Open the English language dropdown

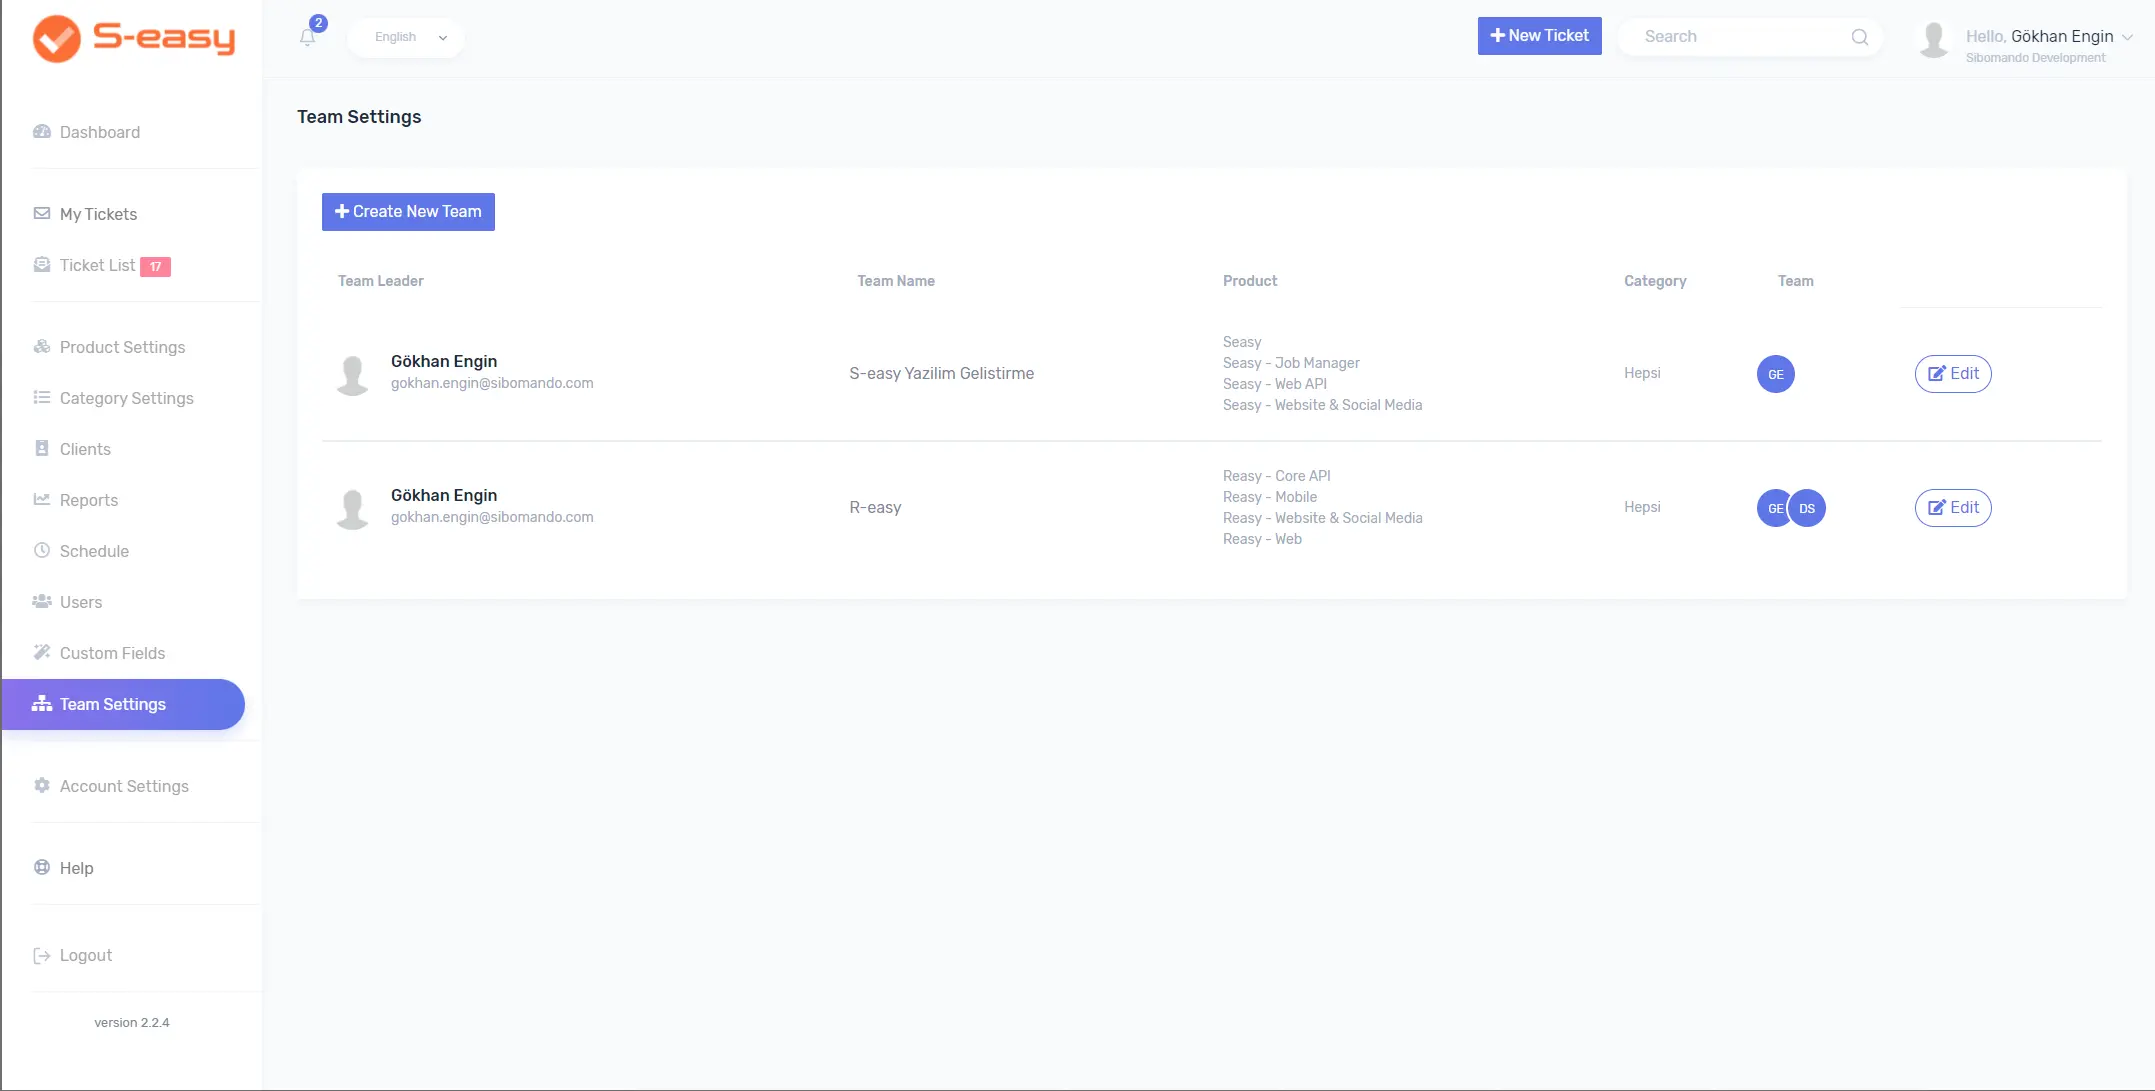(407, 37)
